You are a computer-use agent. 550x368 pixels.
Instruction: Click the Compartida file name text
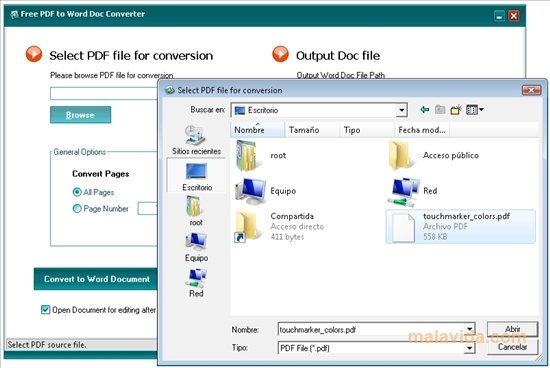[292, 216]
